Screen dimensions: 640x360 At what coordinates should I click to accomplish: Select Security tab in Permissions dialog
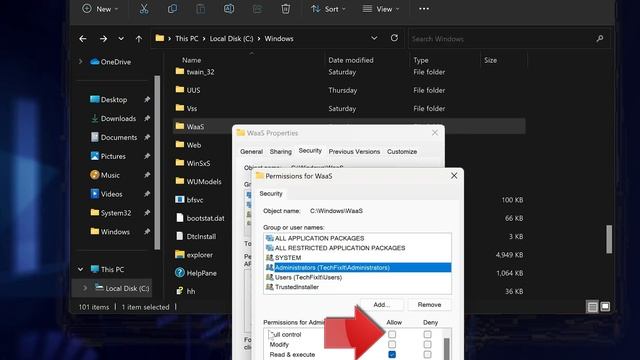[271, 193]
